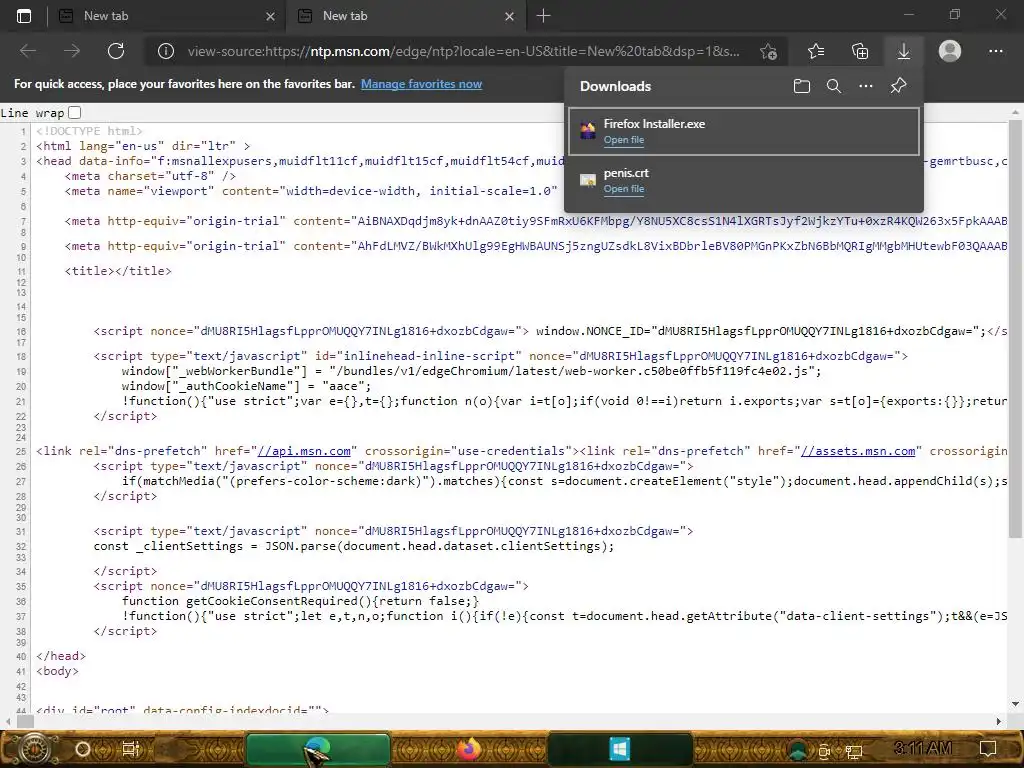Launch Firefox from the taskbar
The height and width of the screenshot is (768, 1024).
pos(468,749)
